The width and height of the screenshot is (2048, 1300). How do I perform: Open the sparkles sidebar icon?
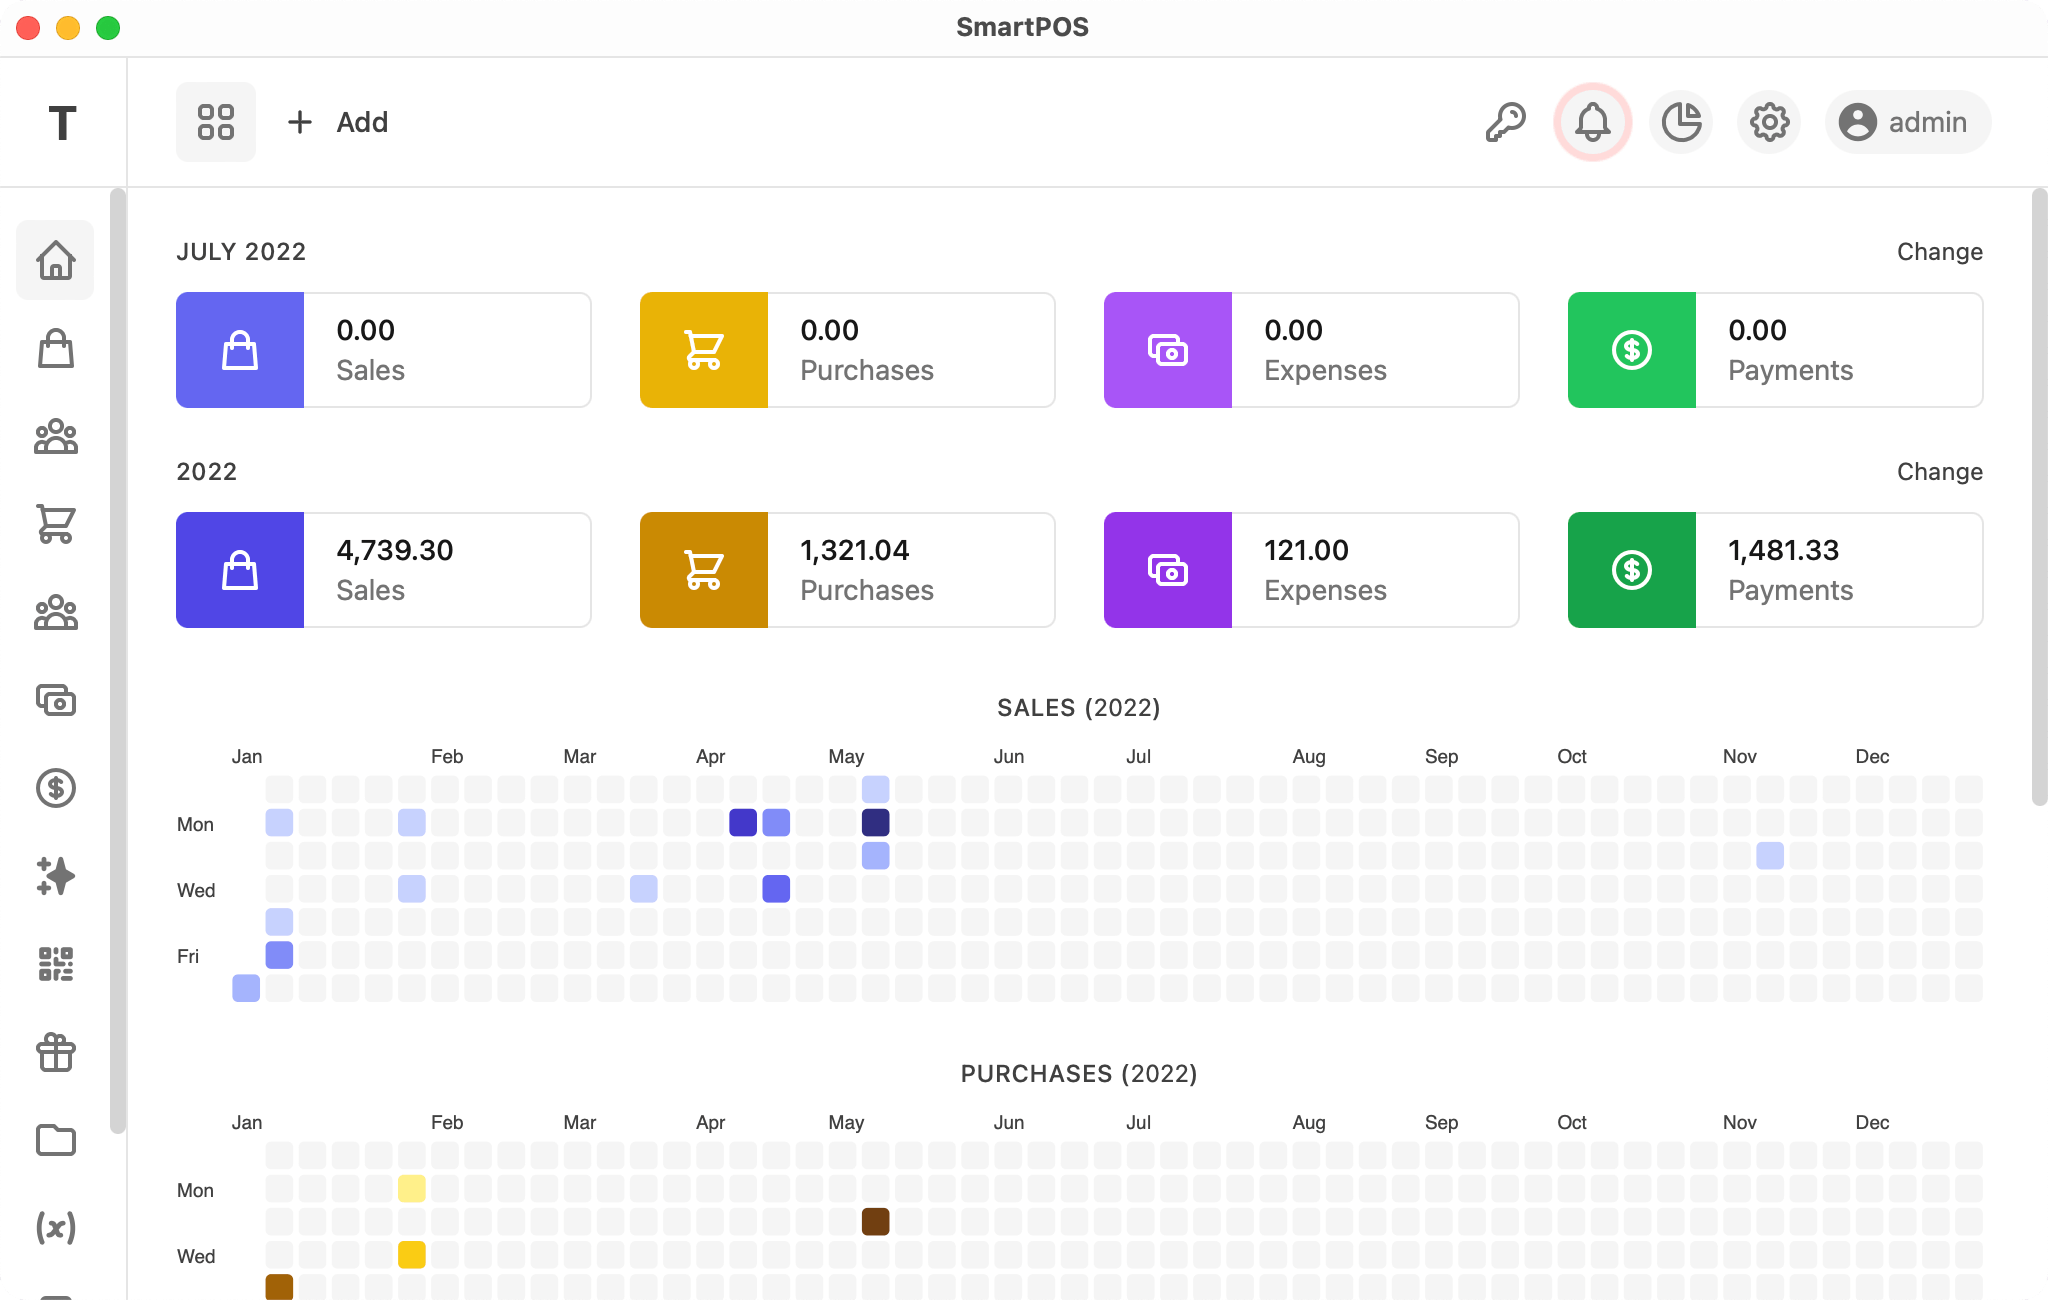point(56,876)
